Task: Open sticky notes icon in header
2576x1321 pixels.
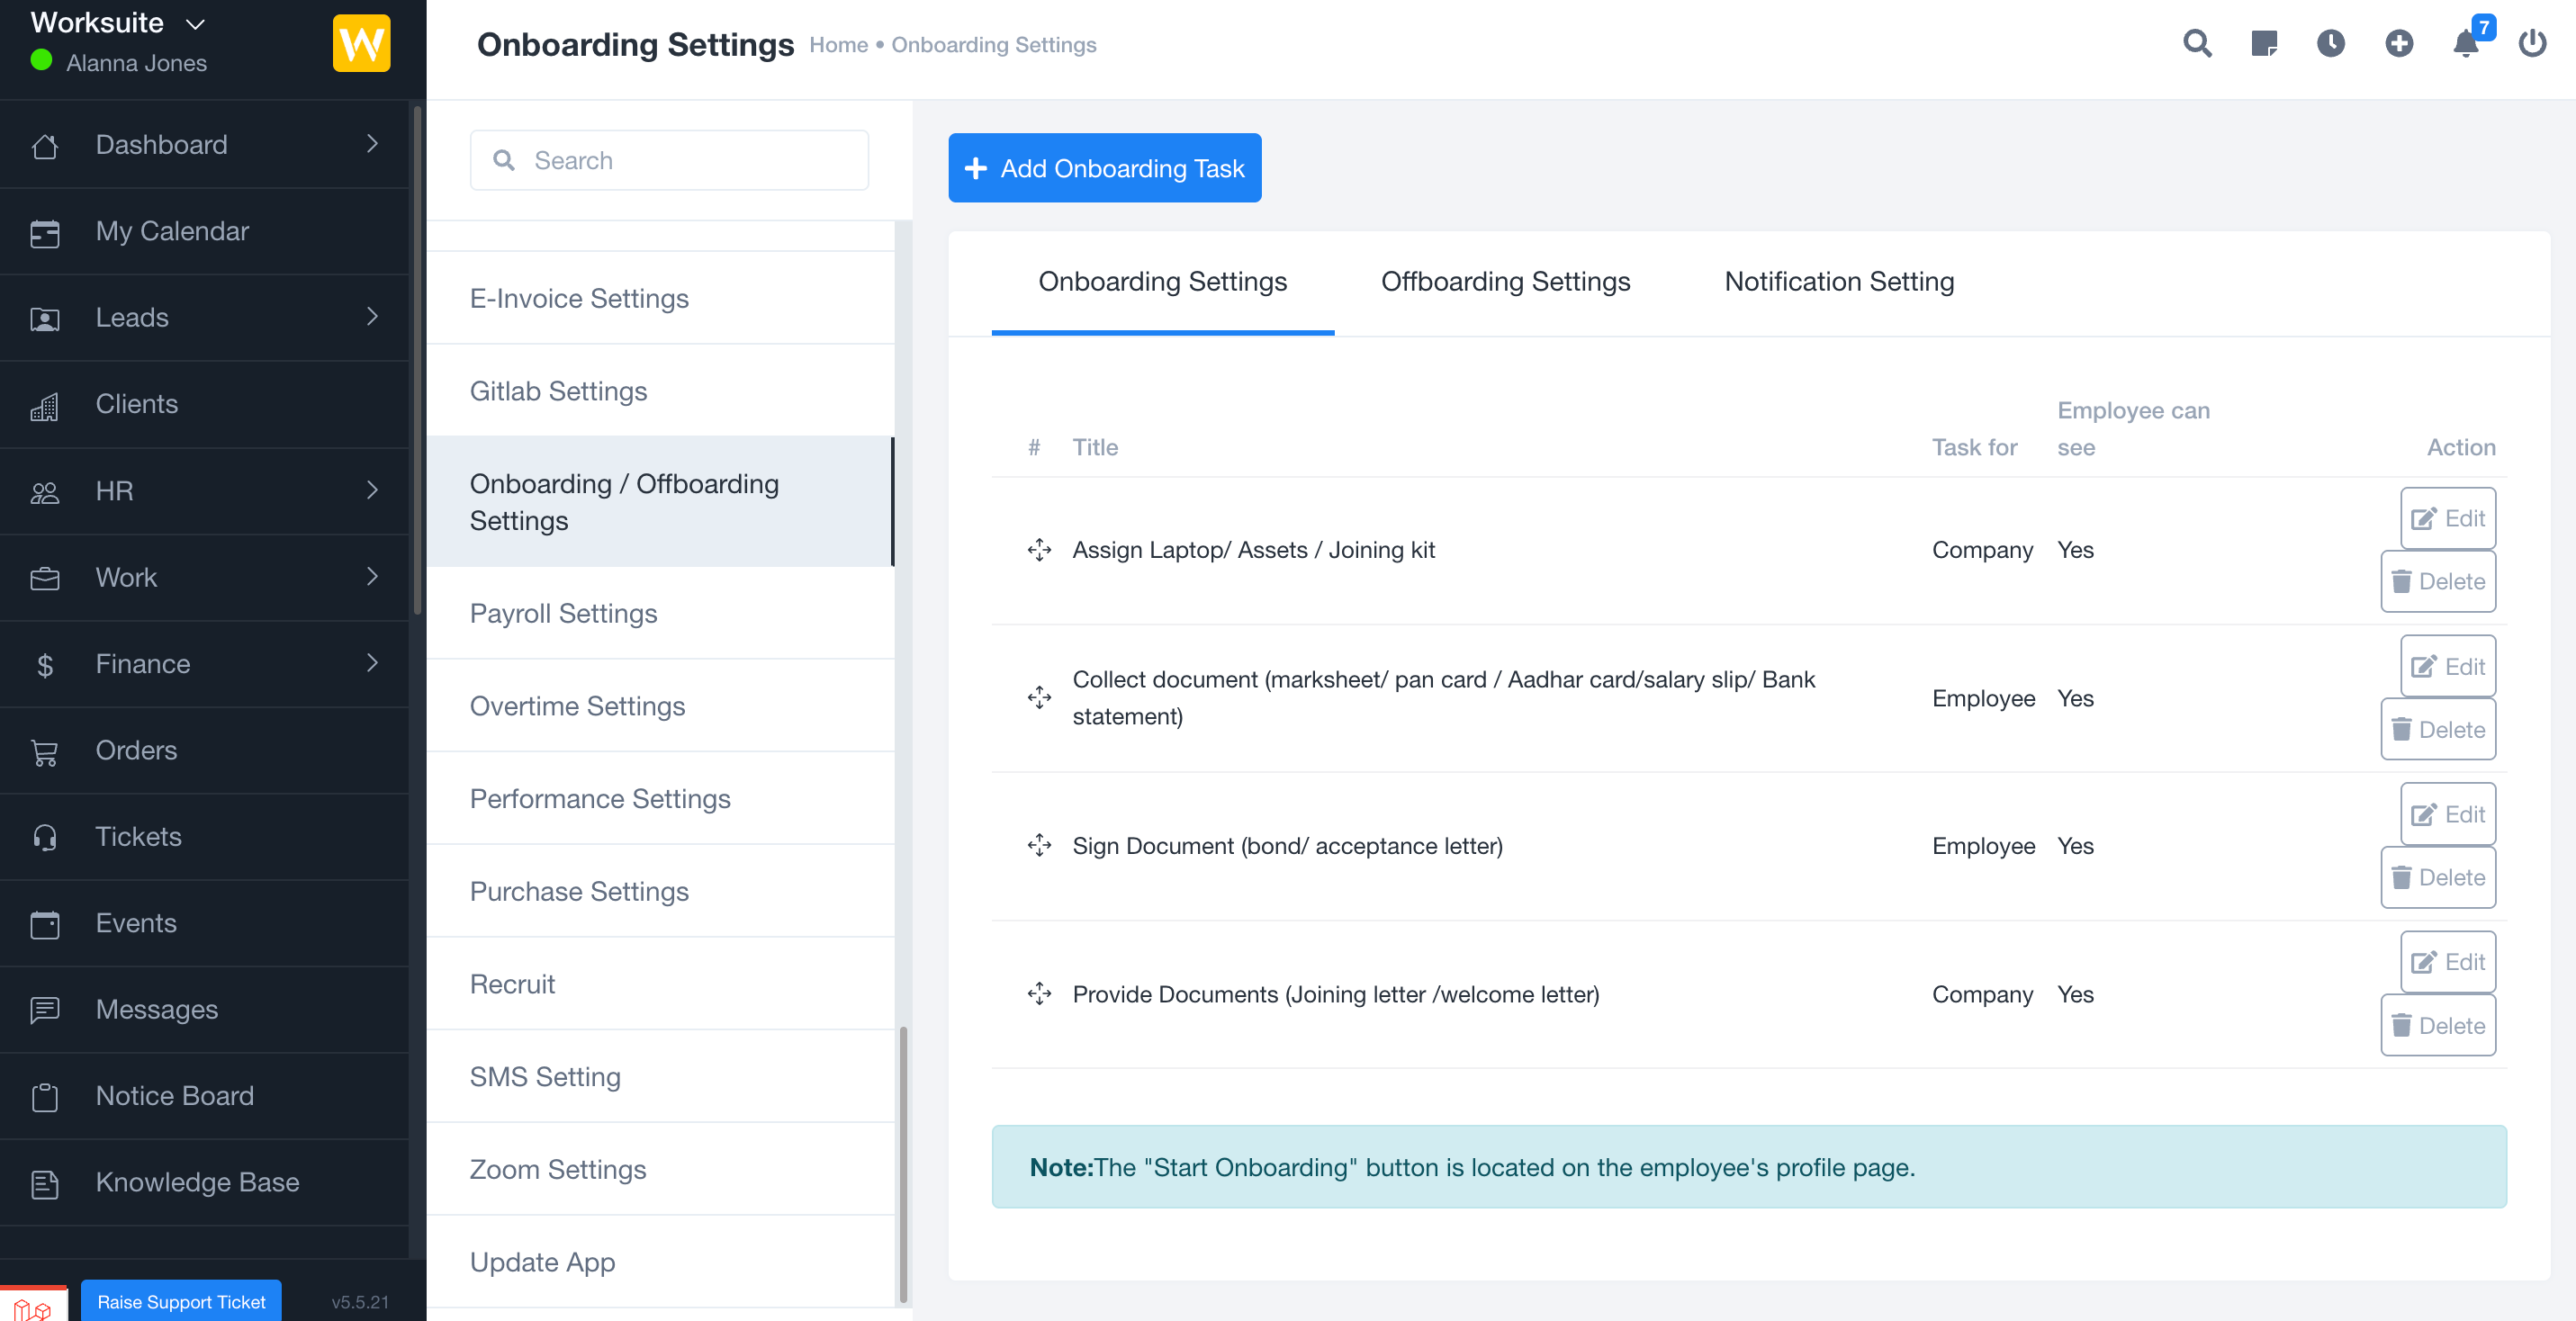Action: (x=2263, y=44)
